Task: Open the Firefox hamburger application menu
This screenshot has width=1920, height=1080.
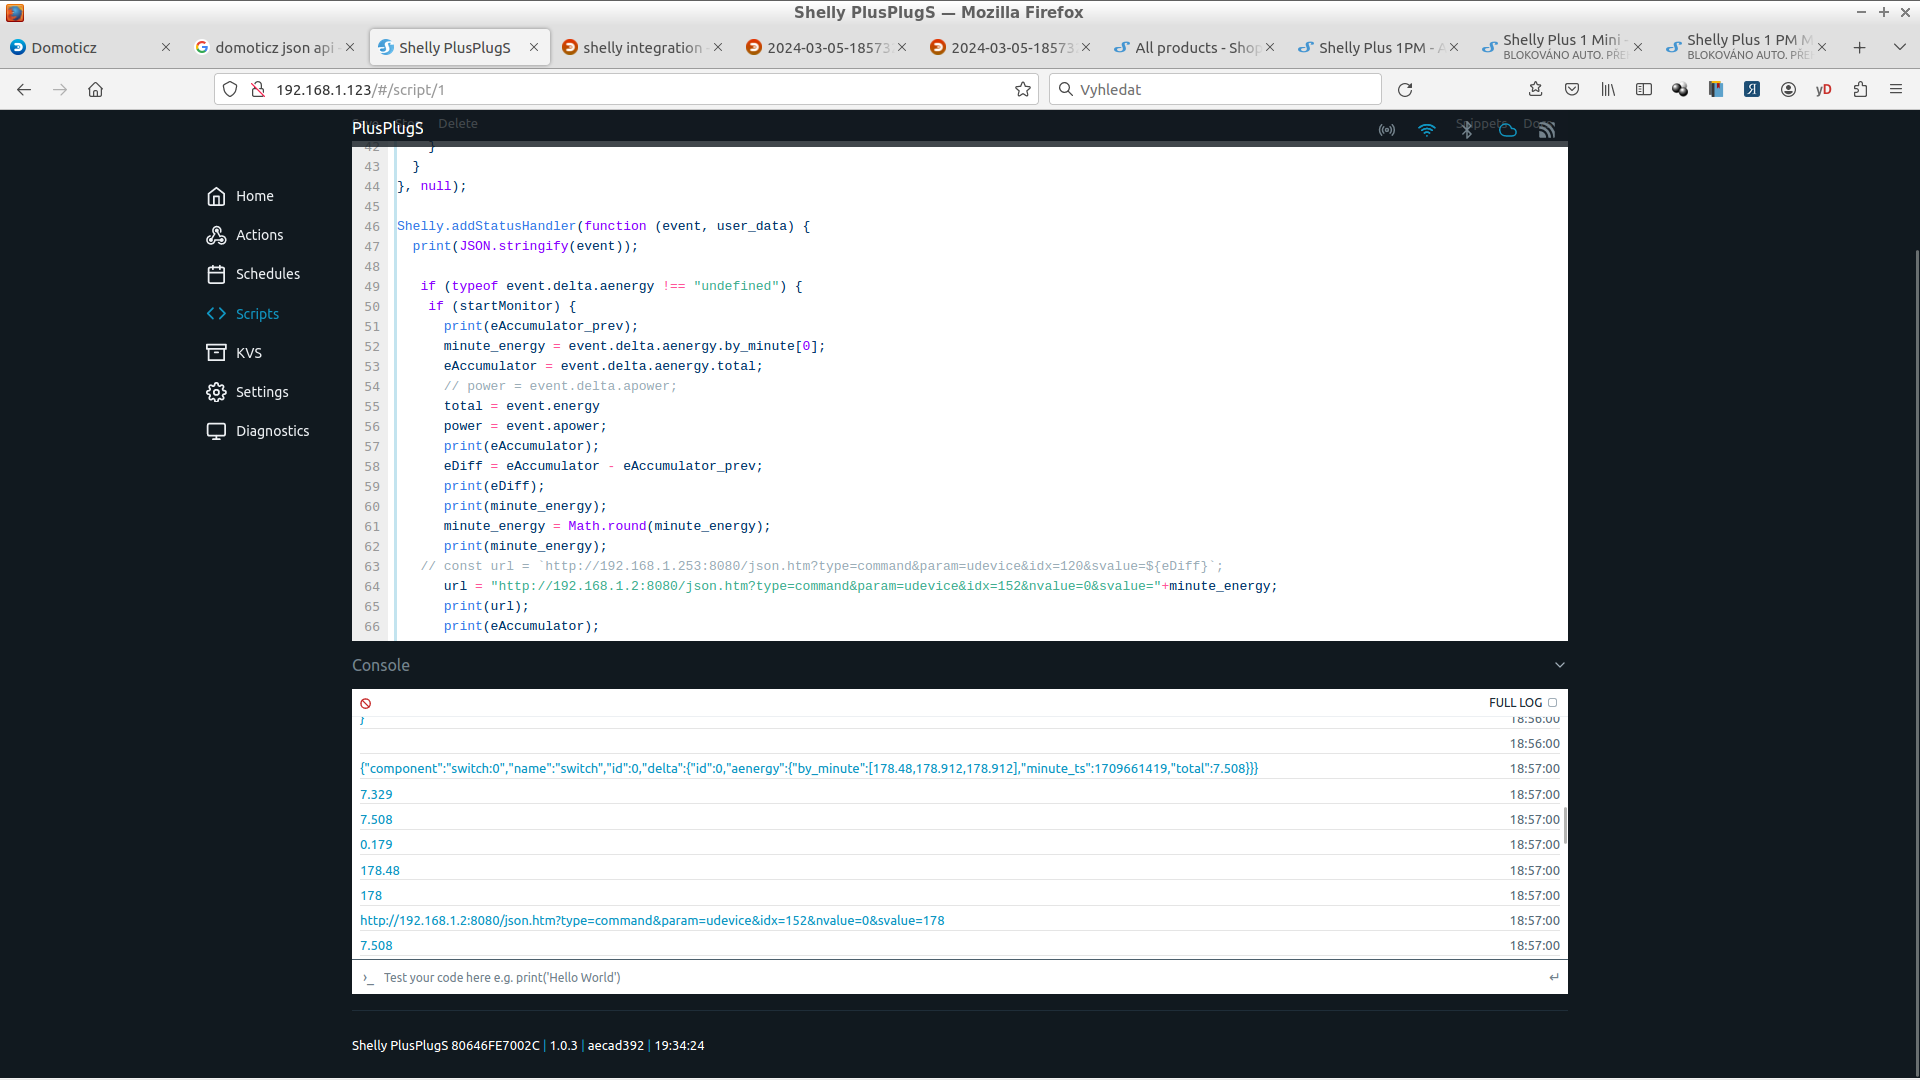Action: click(x=1896, y=90)
